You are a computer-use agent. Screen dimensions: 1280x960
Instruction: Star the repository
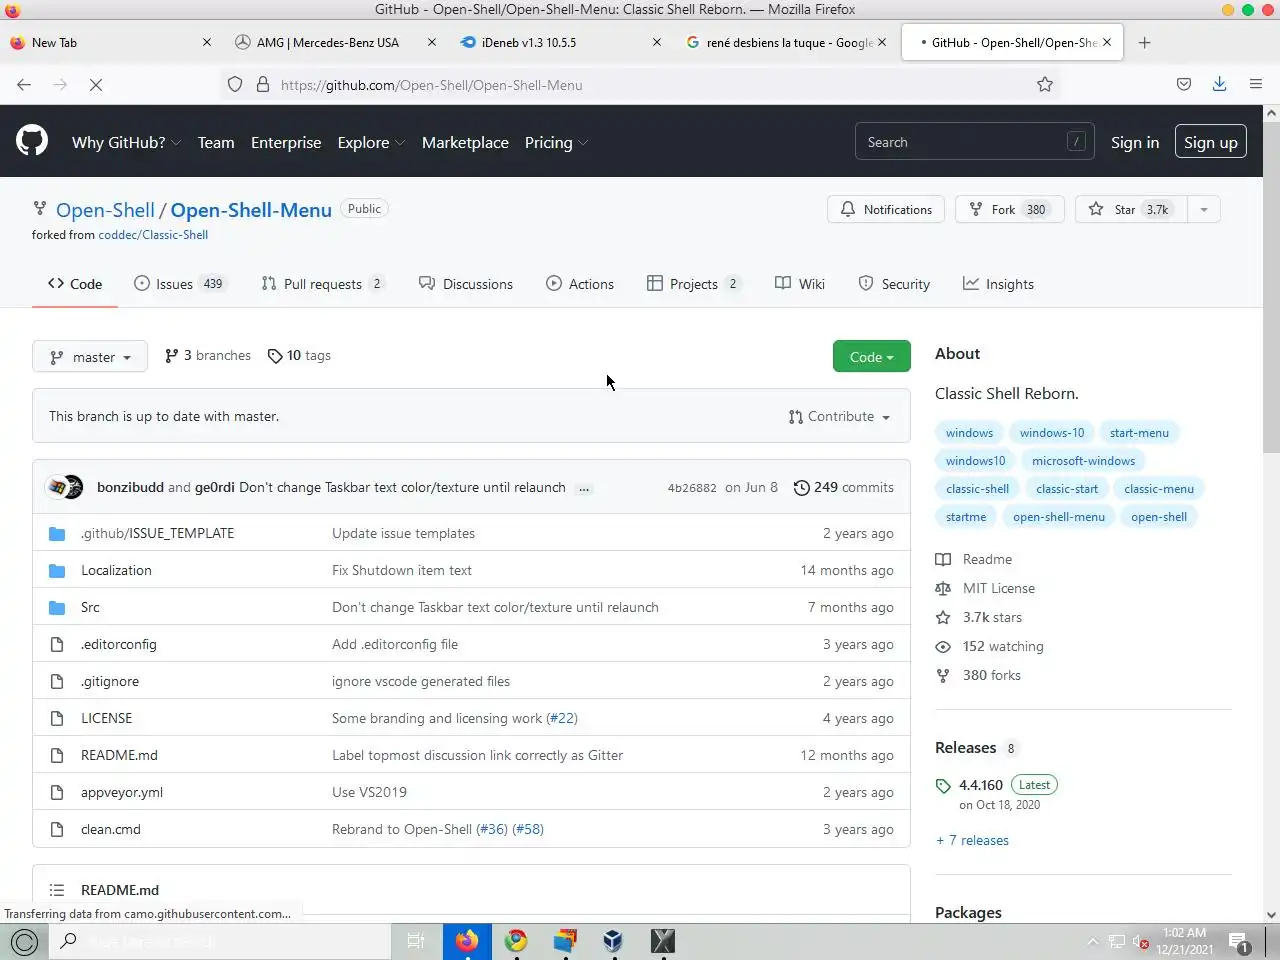tap(1131, 209)
